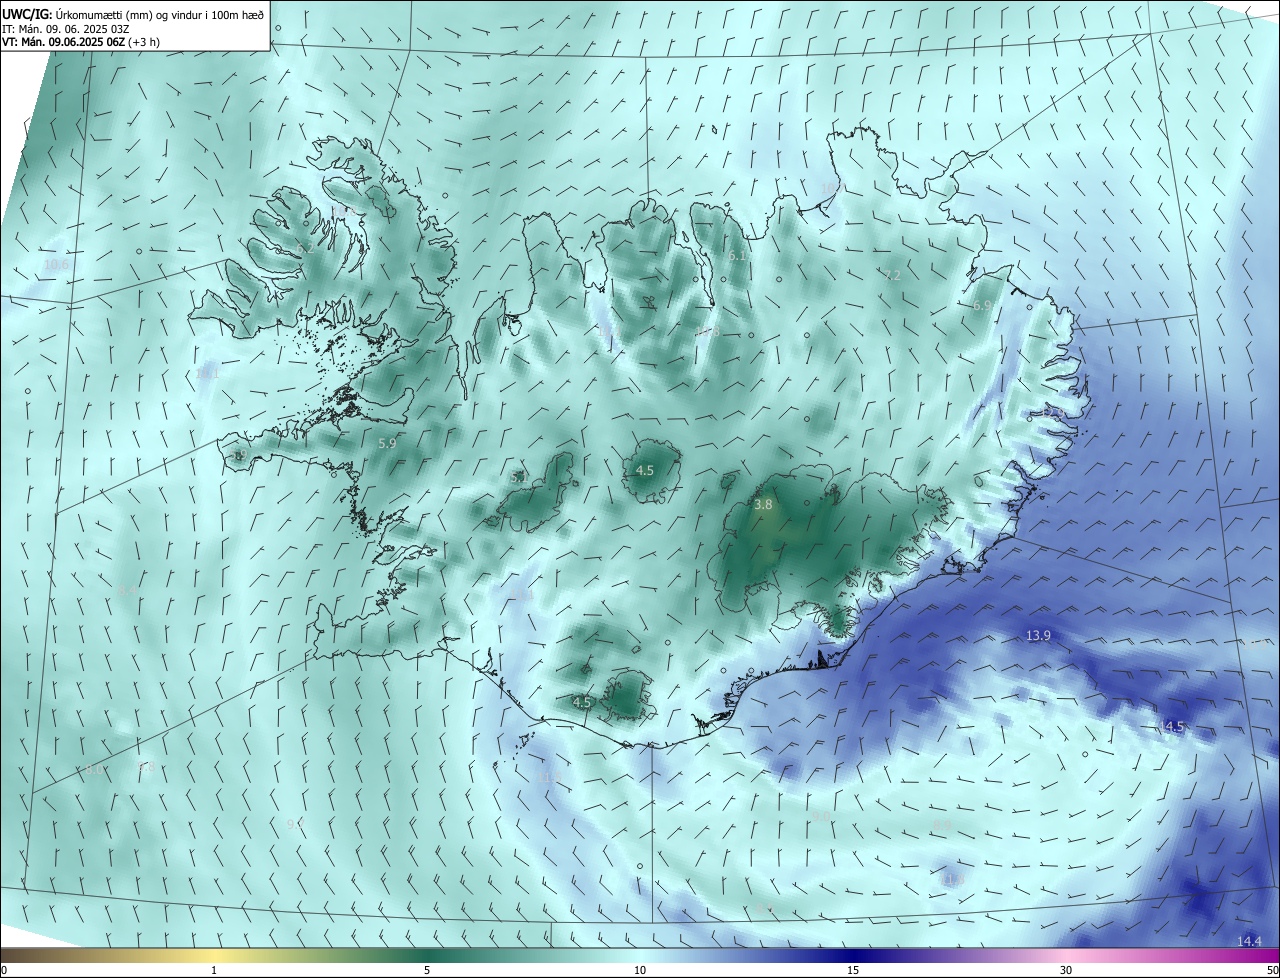Screen dimensions: 1280x978
Task: Click the 6.9 value label on the map
Action: point(982,305)
